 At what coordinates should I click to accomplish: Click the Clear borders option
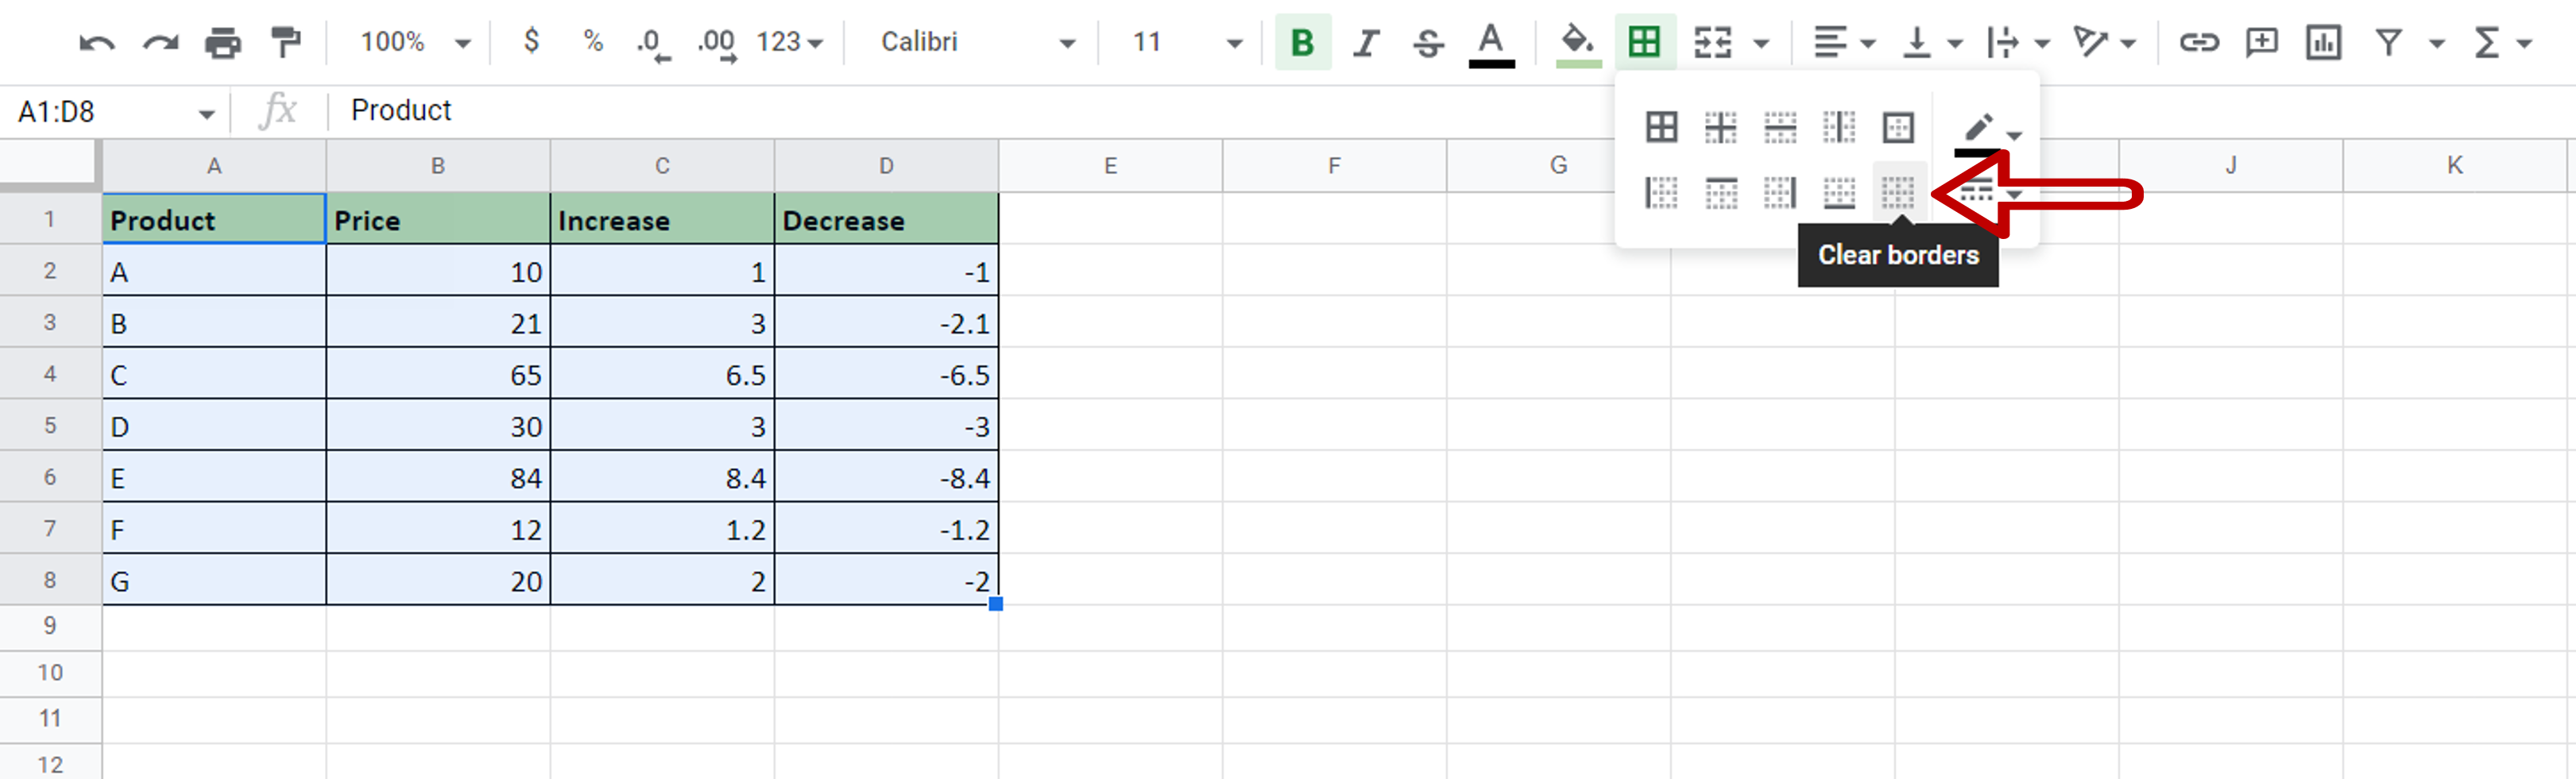(1897, 192)
